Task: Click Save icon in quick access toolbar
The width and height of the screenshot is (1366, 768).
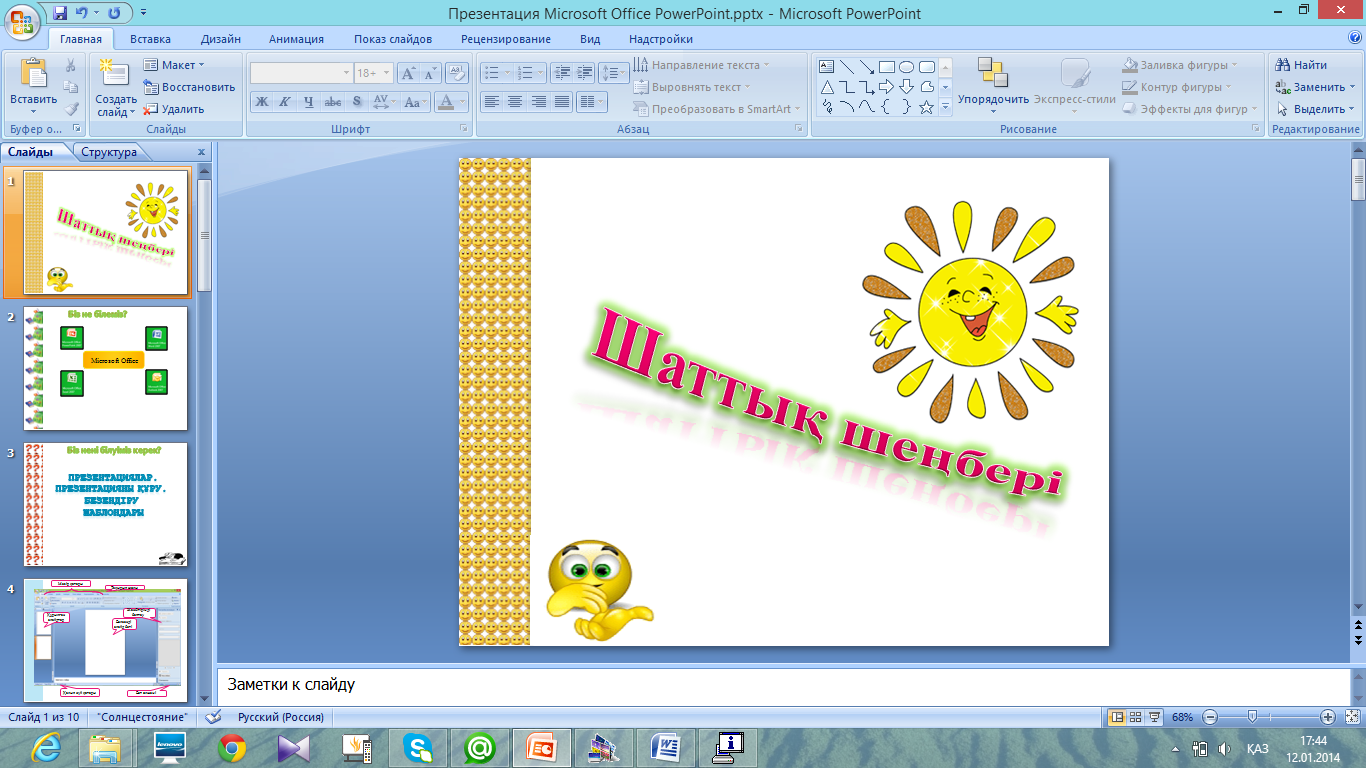Action: coord(61,14)
